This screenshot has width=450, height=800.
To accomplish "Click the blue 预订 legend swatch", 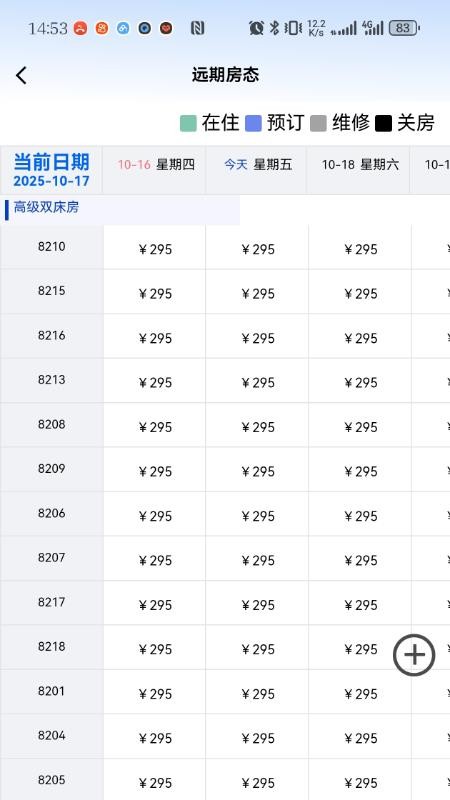I will point(254,123).
